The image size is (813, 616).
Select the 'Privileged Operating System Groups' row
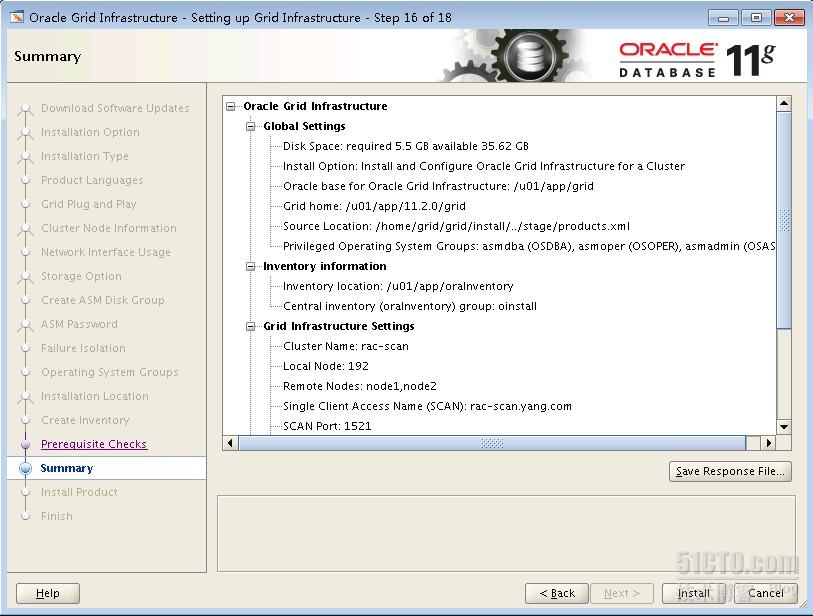529,246
